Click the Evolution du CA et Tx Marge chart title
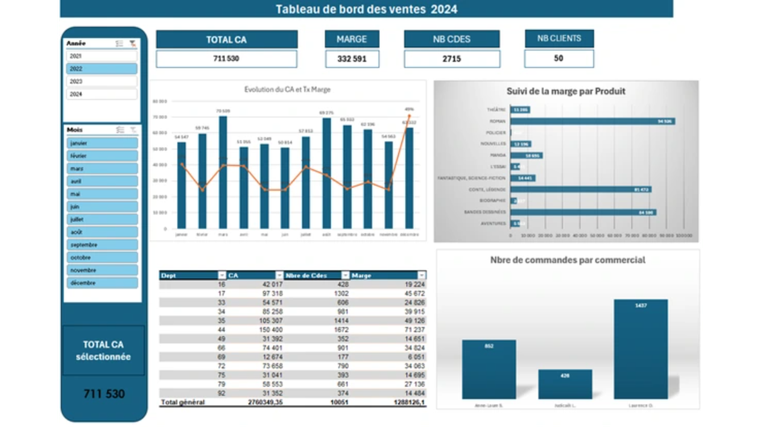Screen dimensions: 760x427 tap(287, 89)
